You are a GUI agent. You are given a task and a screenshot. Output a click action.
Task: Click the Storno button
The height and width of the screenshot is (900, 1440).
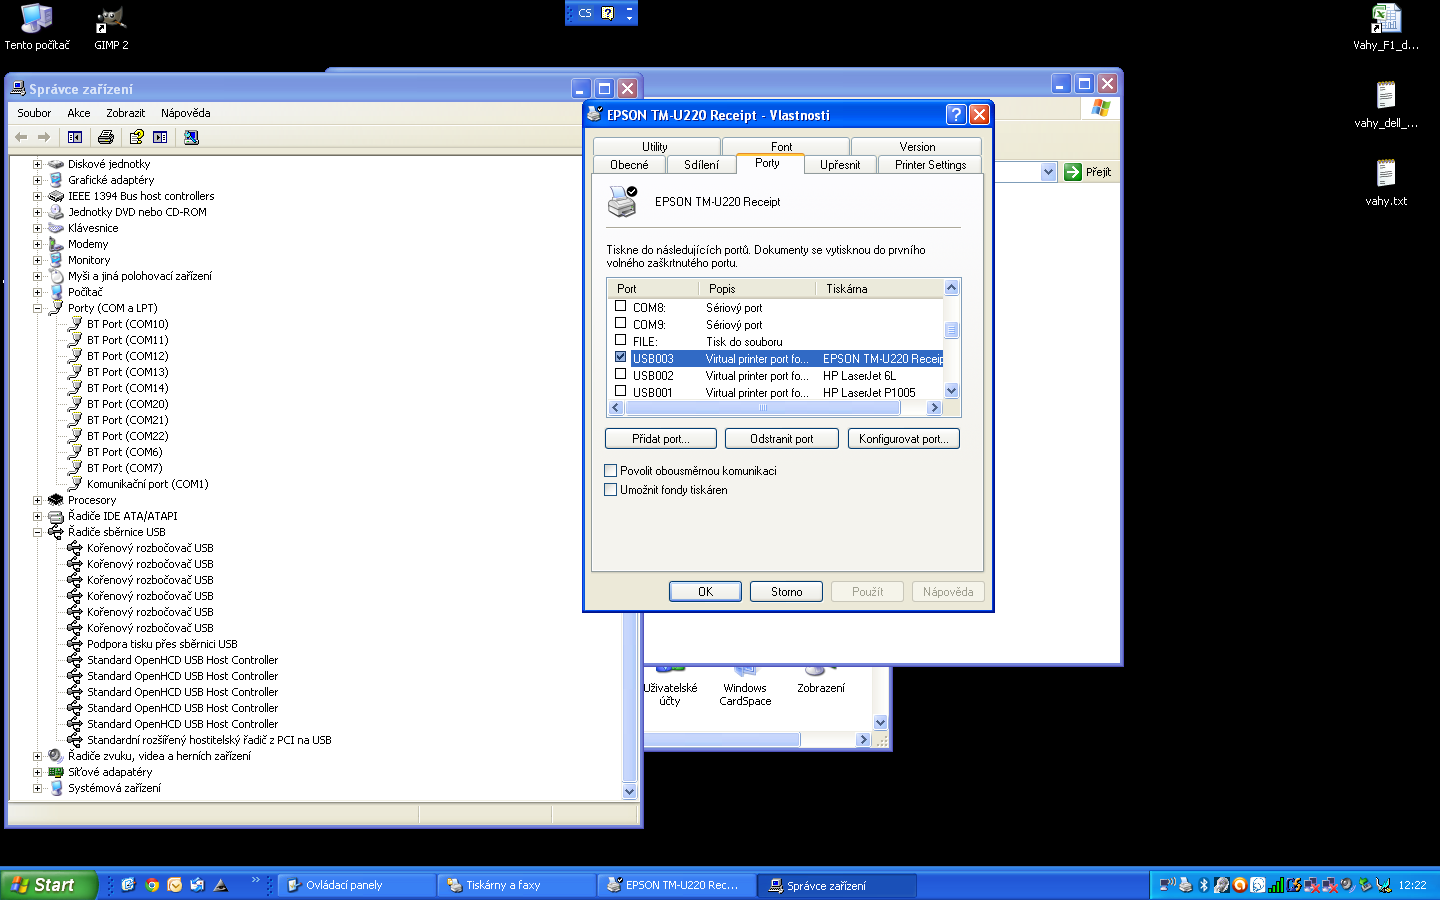[786, 592]
